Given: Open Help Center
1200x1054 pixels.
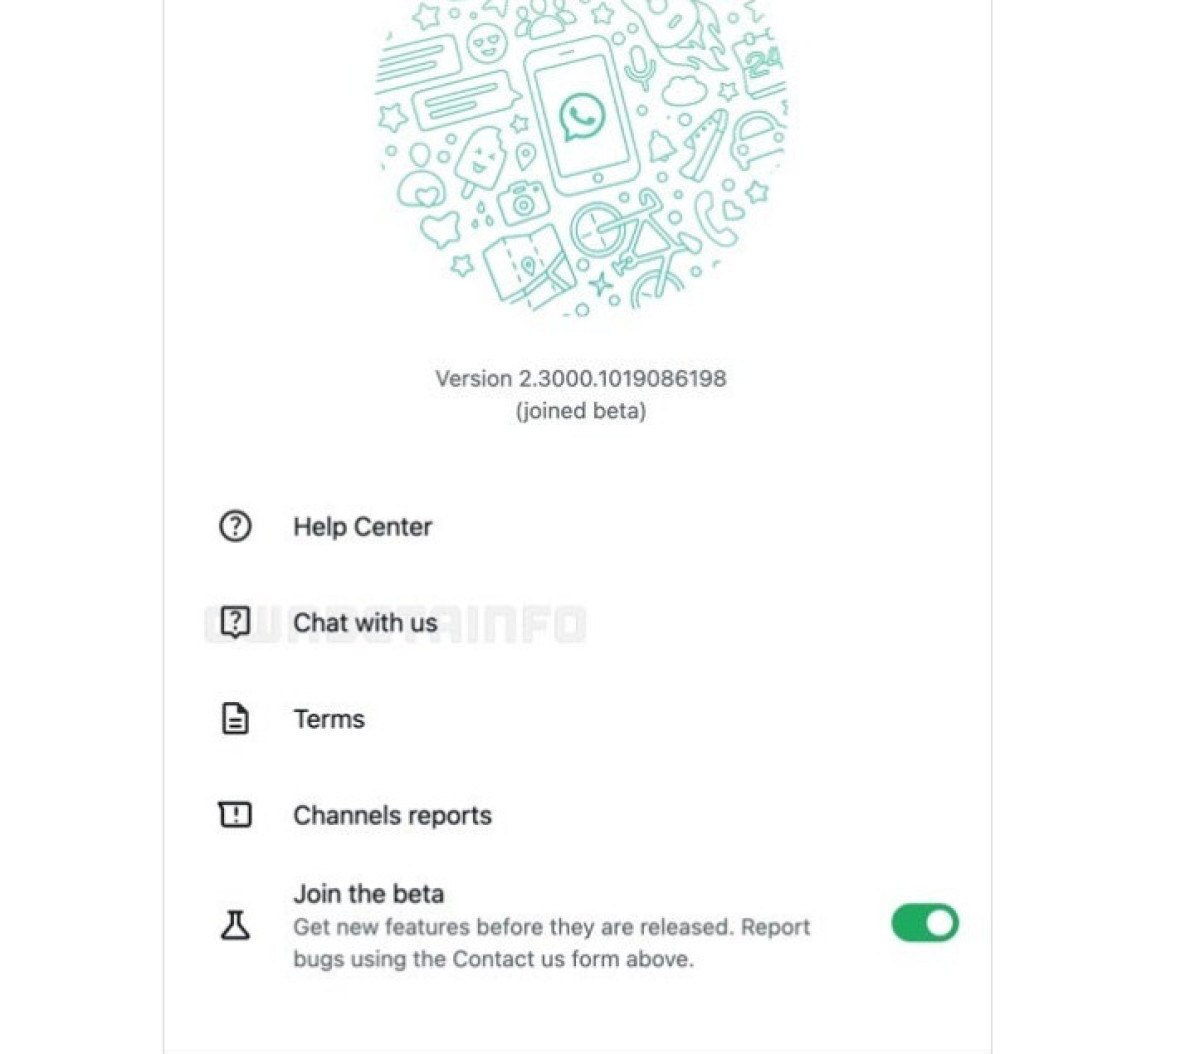Looking at the screenshot, I should click(362, 527).
